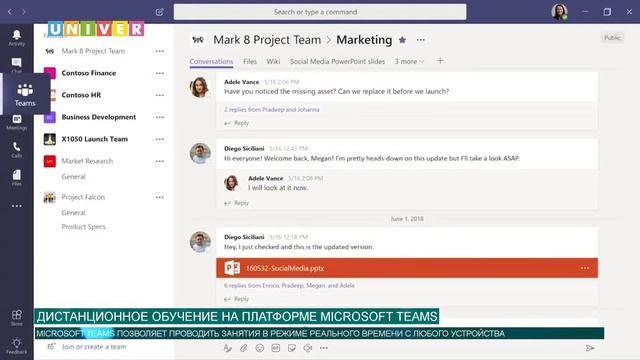Select Project Falcon team
640x360 pixels.
[83, 197]
